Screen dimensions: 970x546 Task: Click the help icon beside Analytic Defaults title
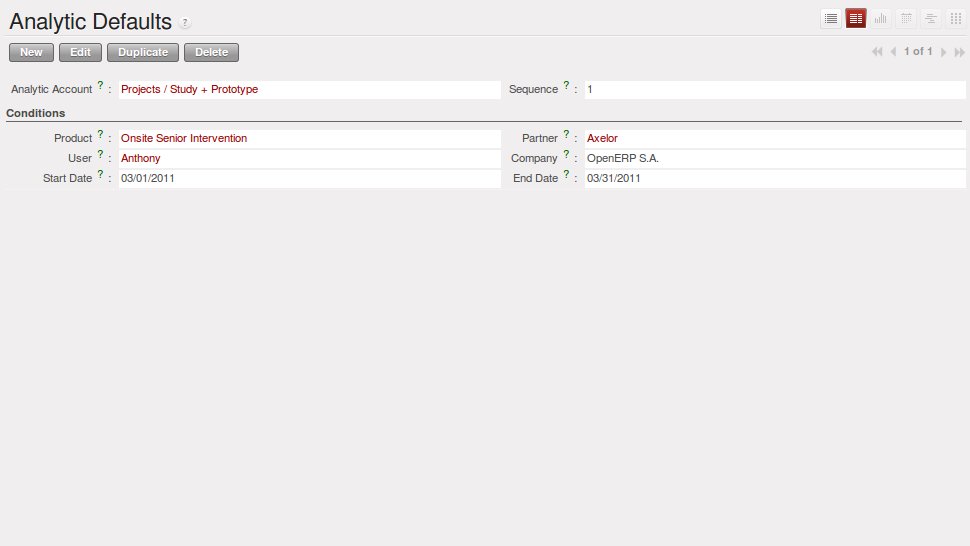tap(185, 23)
